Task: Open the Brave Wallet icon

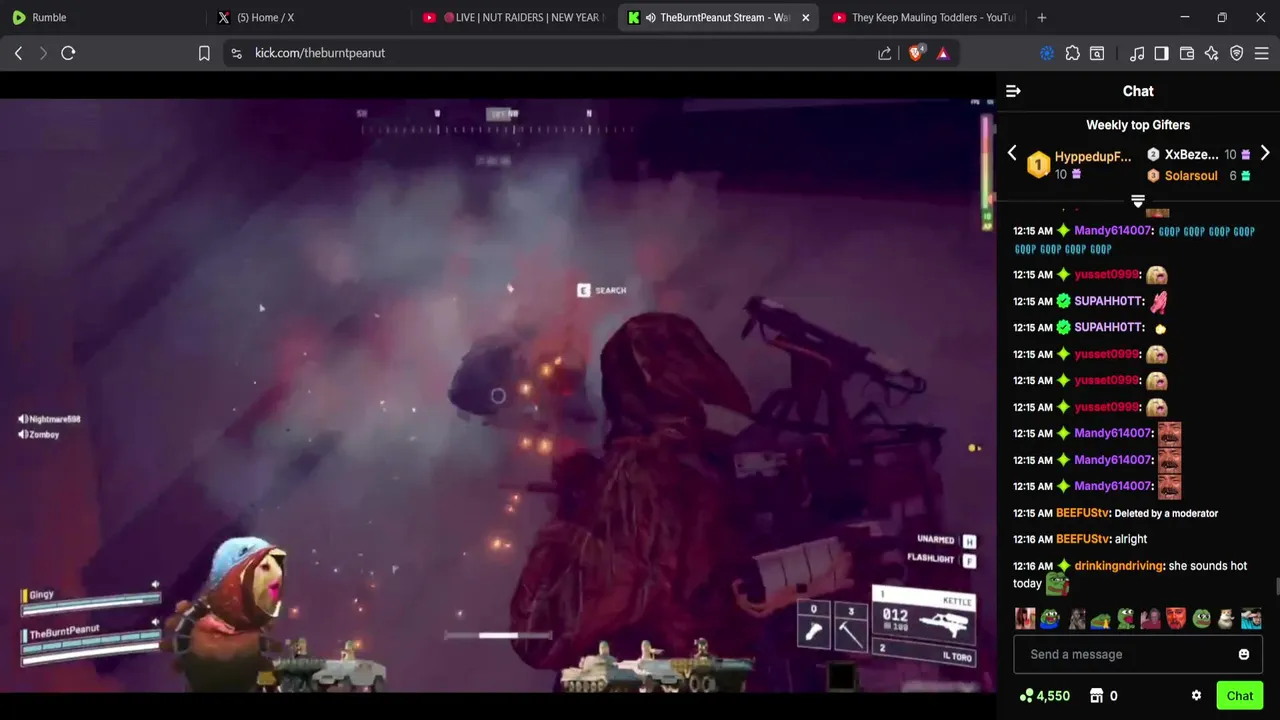Action: (x=1187, y=53)
